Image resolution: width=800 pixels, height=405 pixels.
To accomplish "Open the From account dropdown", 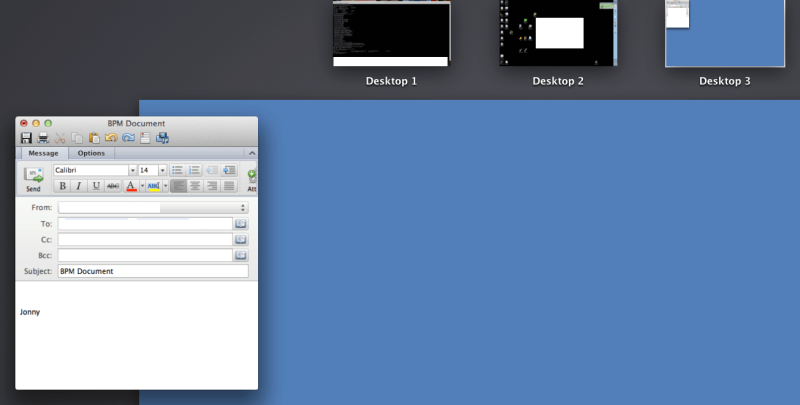I will click(x=153, y=208).
